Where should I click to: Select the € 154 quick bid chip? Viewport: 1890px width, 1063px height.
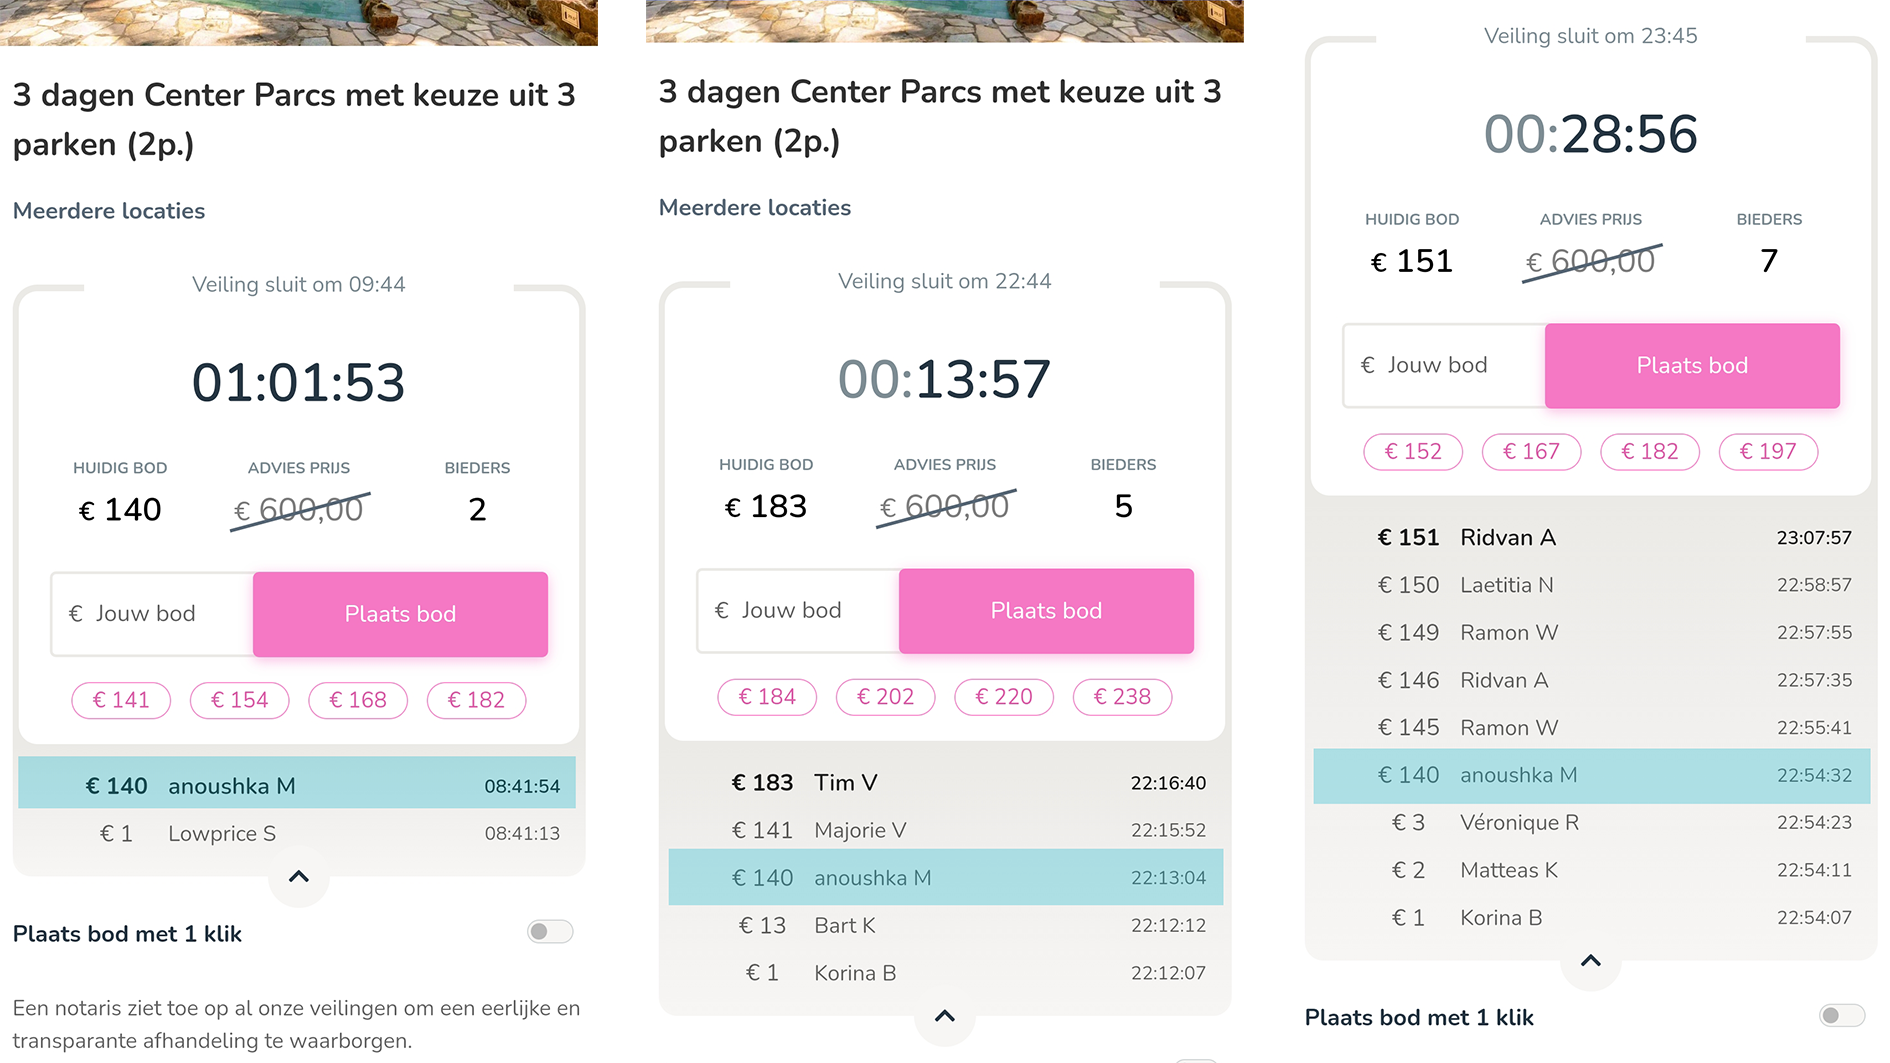(x=239, y=700)
